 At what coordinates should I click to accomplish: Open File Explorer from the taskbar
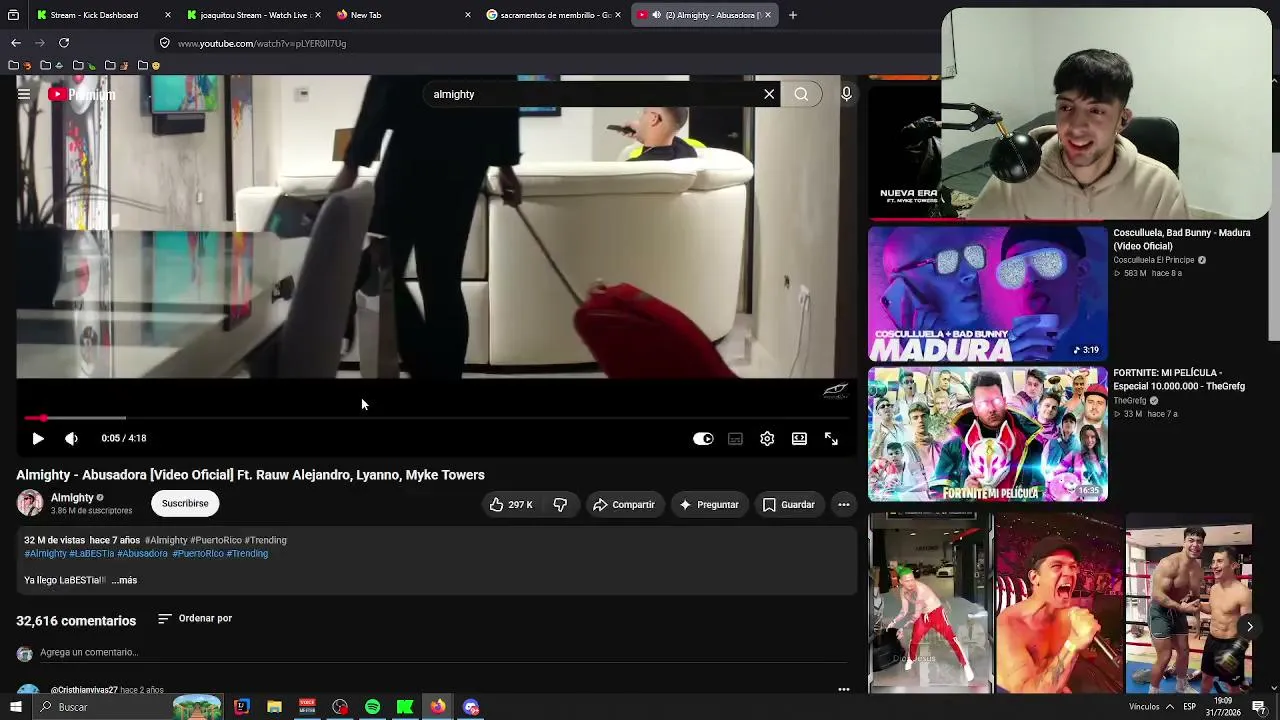(x=274, y=707)
